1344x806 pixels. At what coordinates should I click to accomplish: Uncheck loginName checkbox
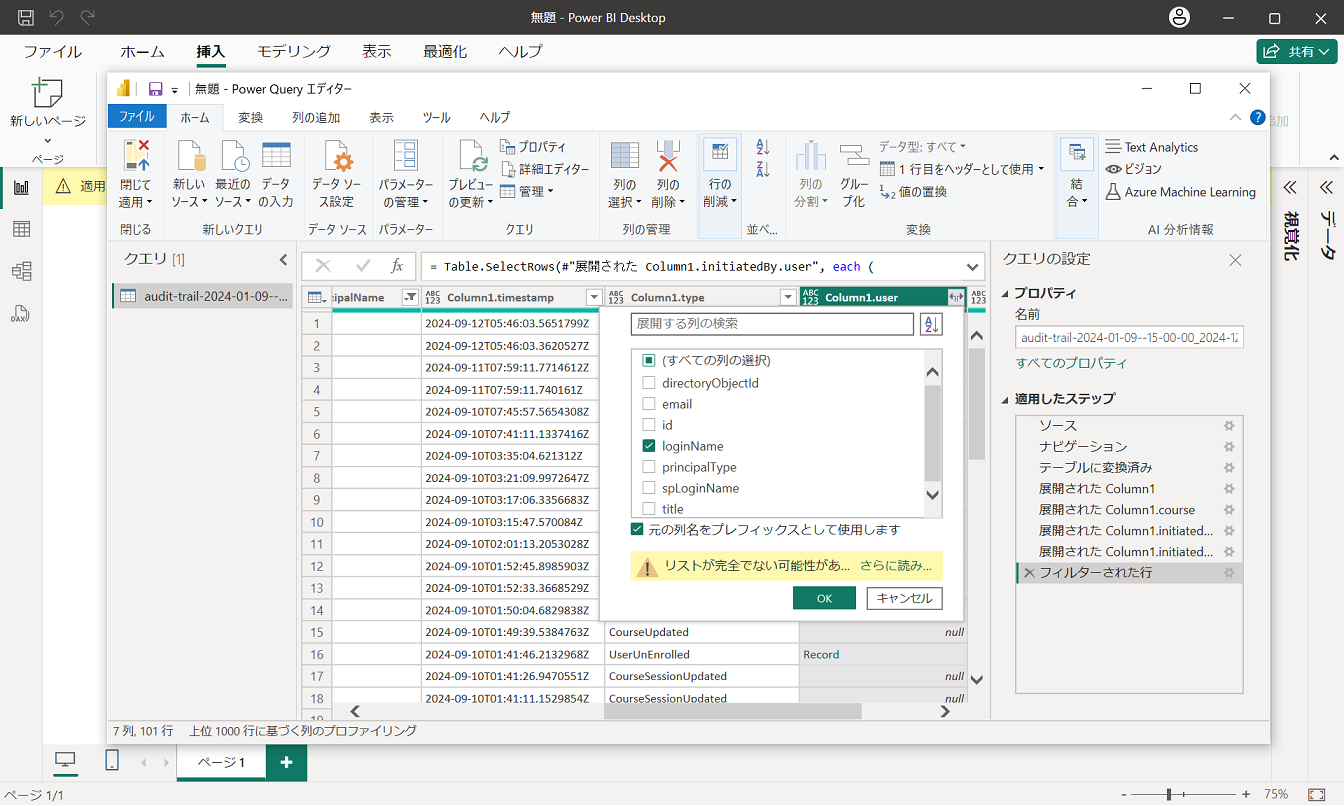click(x=648, y=446)
